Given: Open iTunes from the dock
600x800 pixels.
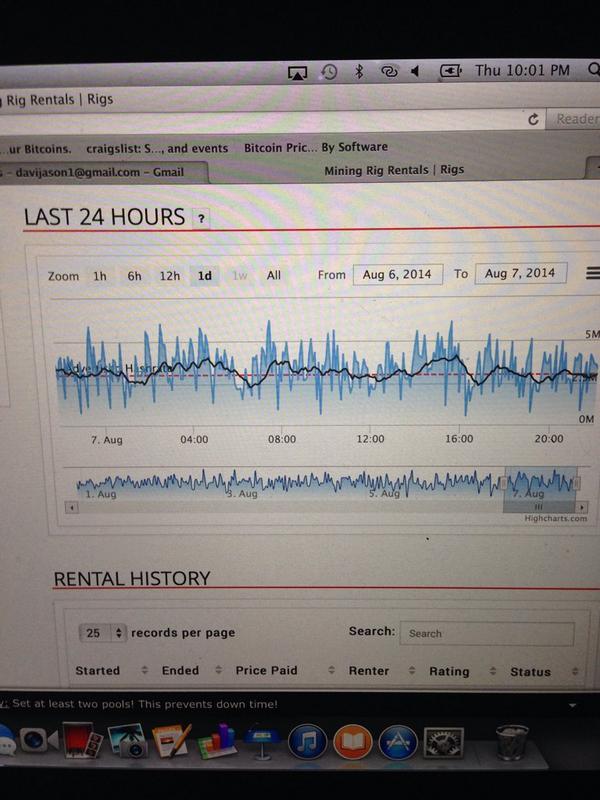Looking at the screenshot, I should 307,742.
